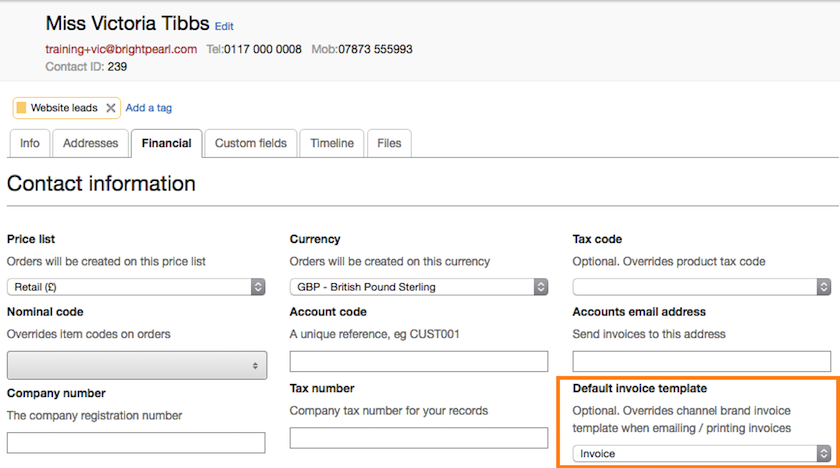The width and height of the screenshot is (840, 468).
Task: Click the Website leads tag label
Action: (x=64, y=108)
